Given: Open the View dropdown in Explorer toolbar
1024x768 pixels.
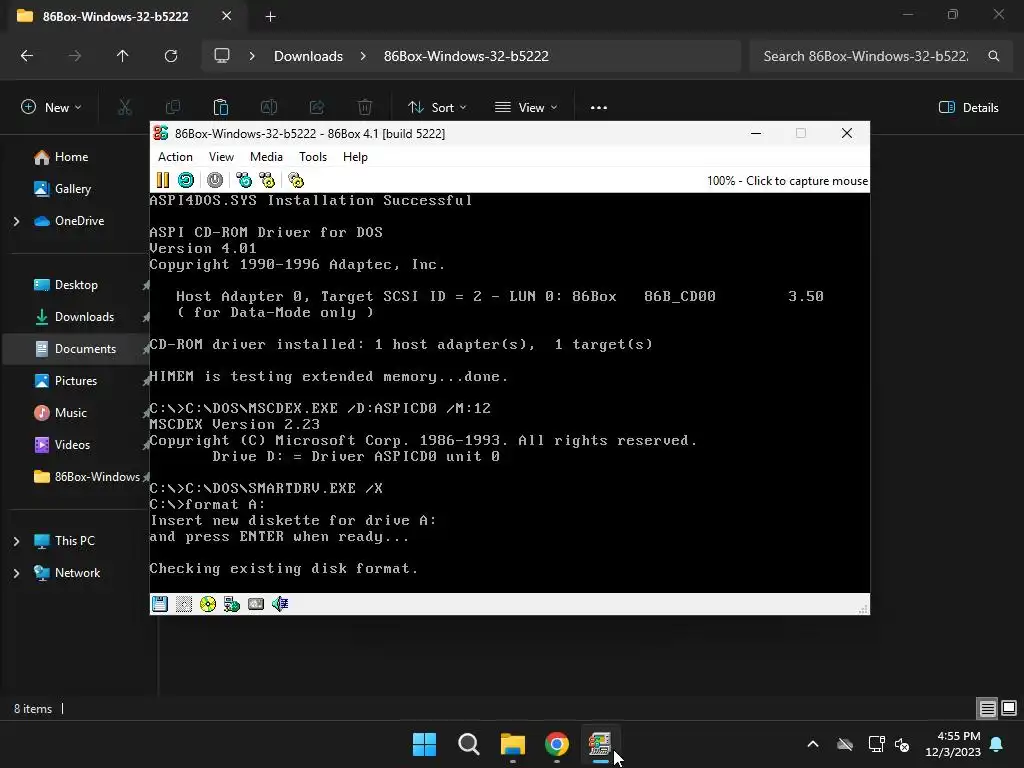Looking at the screenshot, I should point(526,108).
